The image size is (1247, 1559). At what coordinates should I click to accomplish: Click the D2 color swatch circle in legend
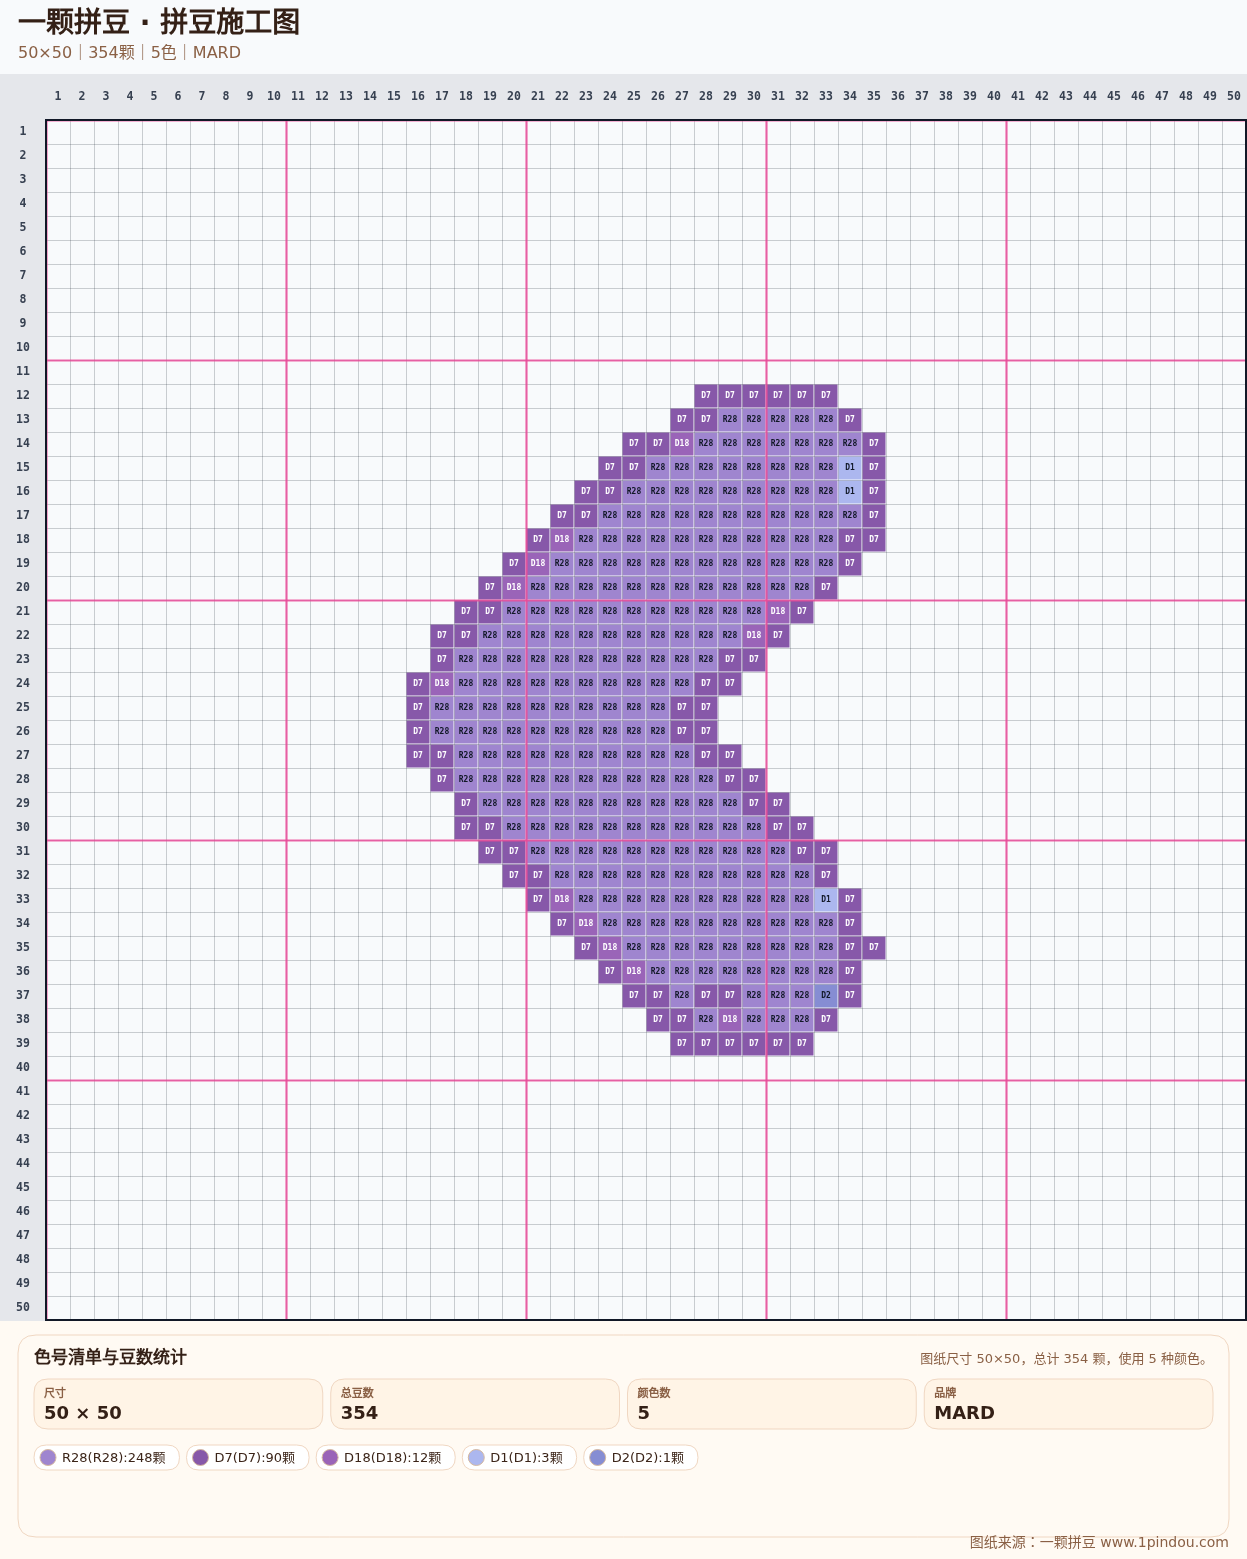click(x=598, y=1458)
